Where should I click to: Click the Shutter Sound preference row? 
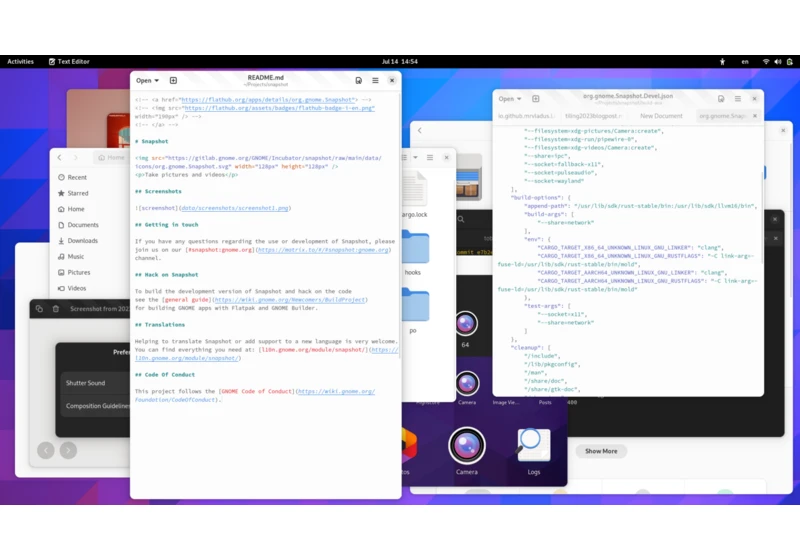point(95,383)
